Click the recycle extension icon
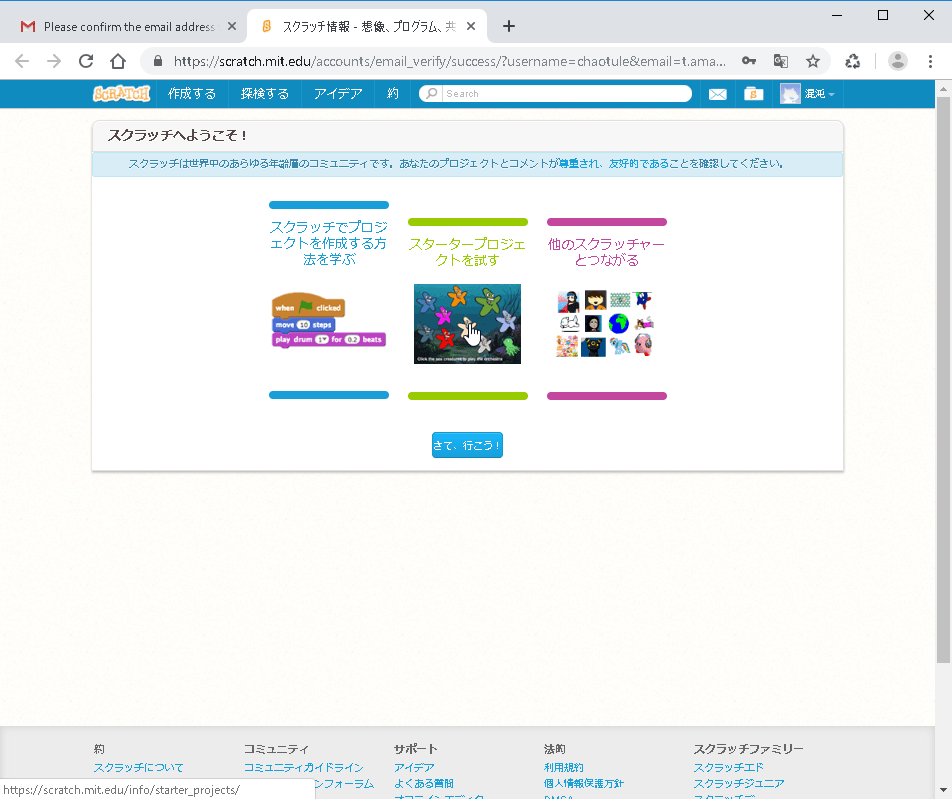This screenshot has width=952, height=799. (x=852, y=61)
